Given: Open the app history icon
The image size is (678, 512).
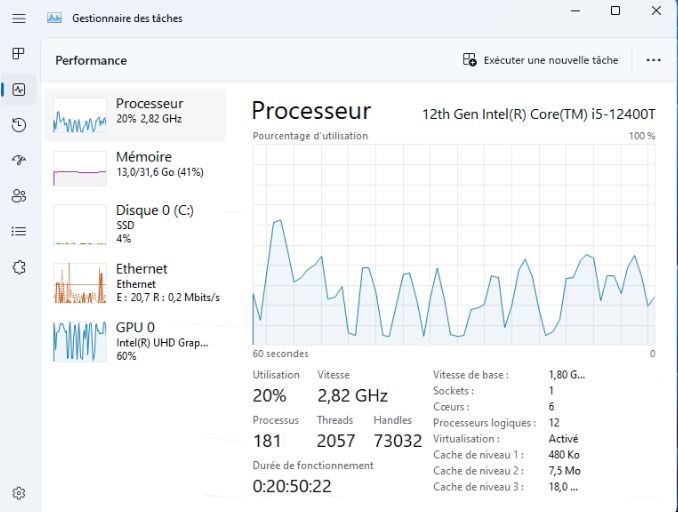Looking at the screenshot, I should [x=18, y=125].
